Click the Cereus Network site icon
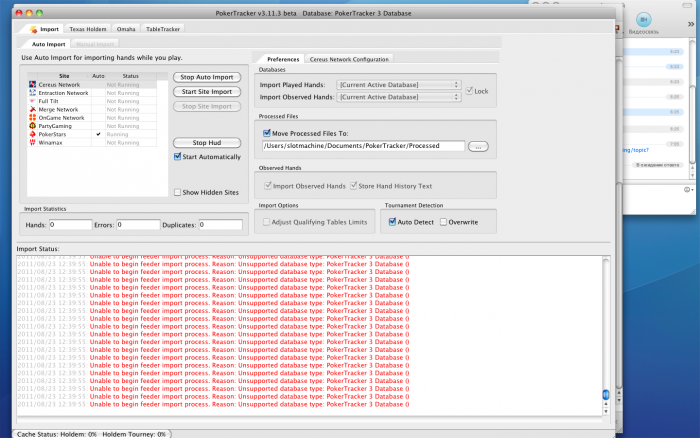The width and height of the screenshot is (700, 438). 32,84
